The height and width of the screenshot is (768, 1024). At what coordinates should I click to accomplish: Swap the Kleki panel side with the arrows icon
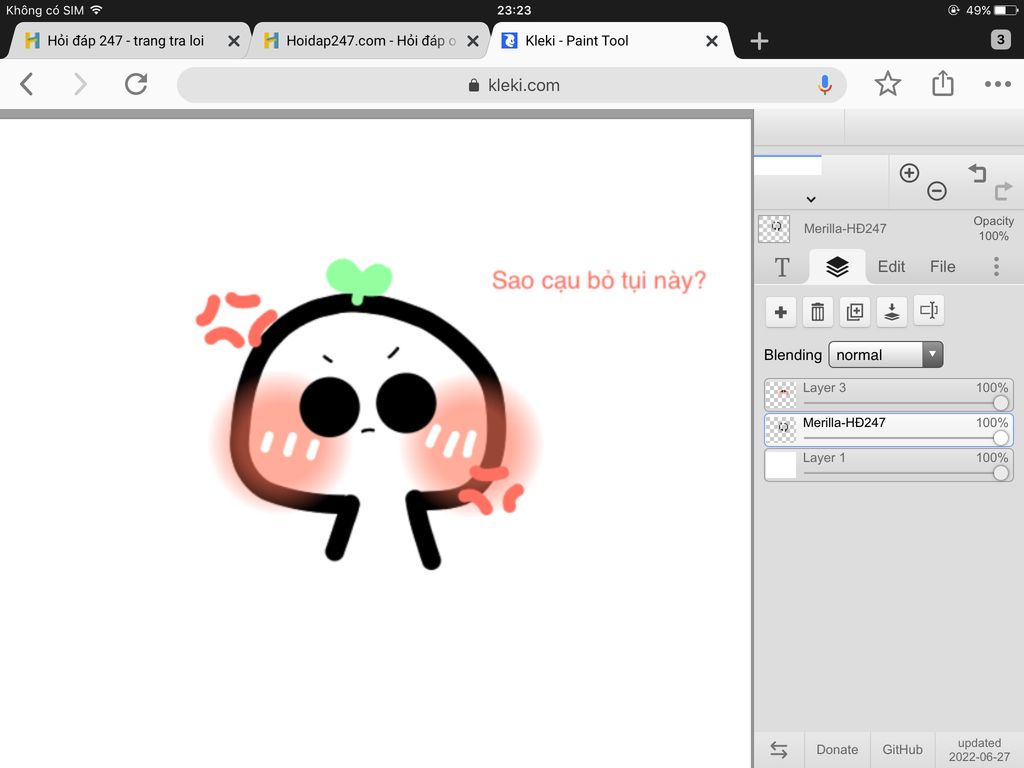[x=778, y=750]
